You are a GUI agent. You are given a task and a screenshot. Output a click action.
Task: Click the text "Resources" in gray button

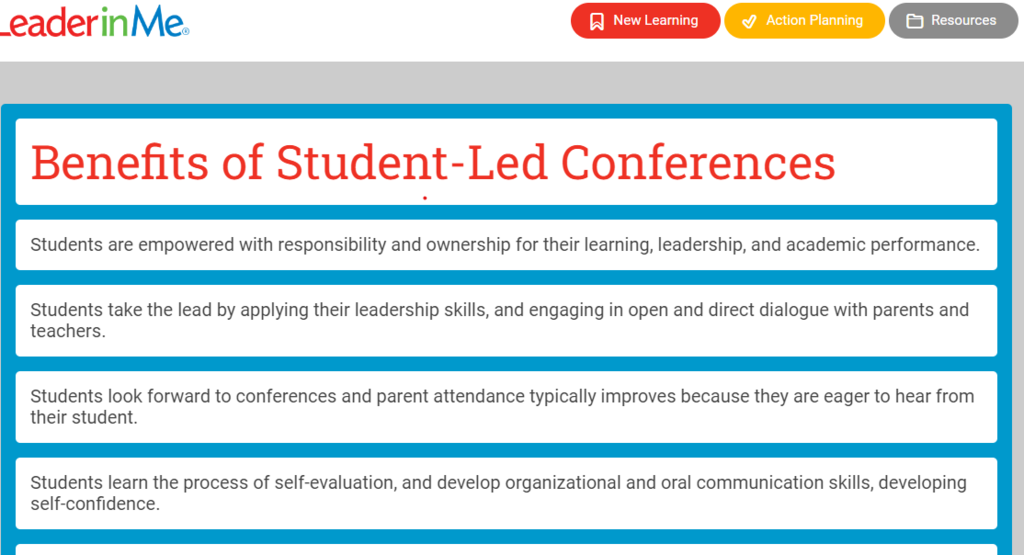tap(963, 20)
